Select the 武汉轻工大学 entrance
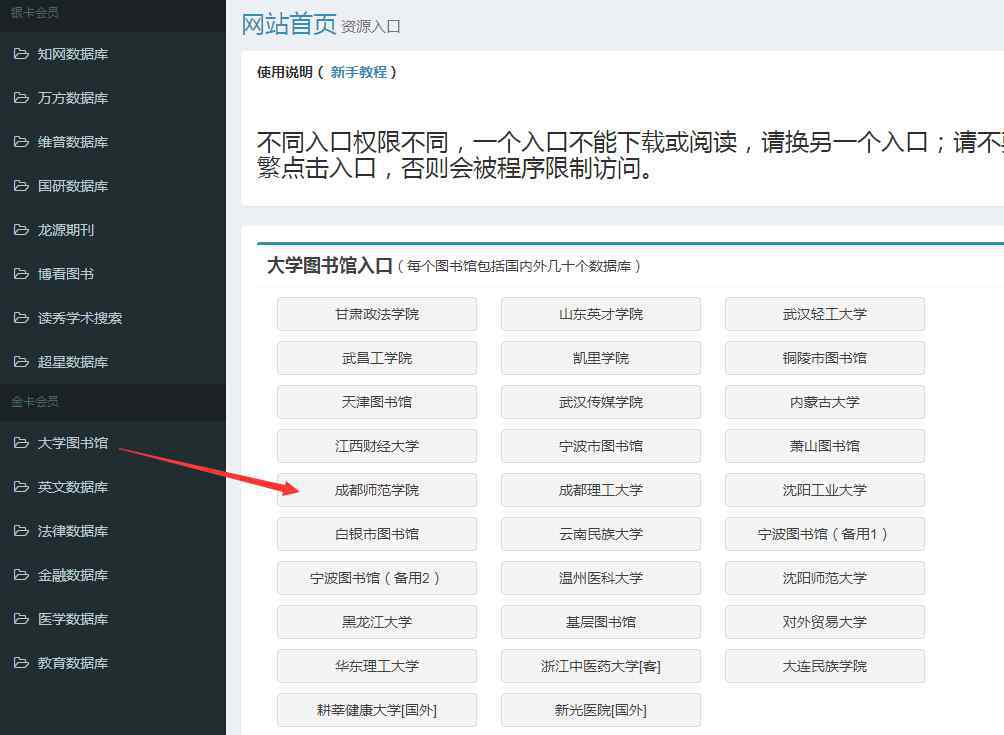This screenshot has width=1004, height=735. coord(825,314)
